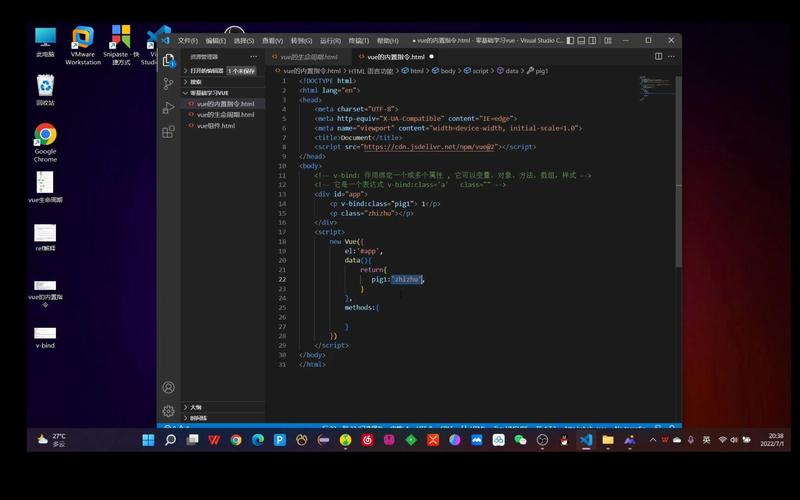Click the data breadcrumb item
The height and width of the screenshot is (500, 800).
508,71
